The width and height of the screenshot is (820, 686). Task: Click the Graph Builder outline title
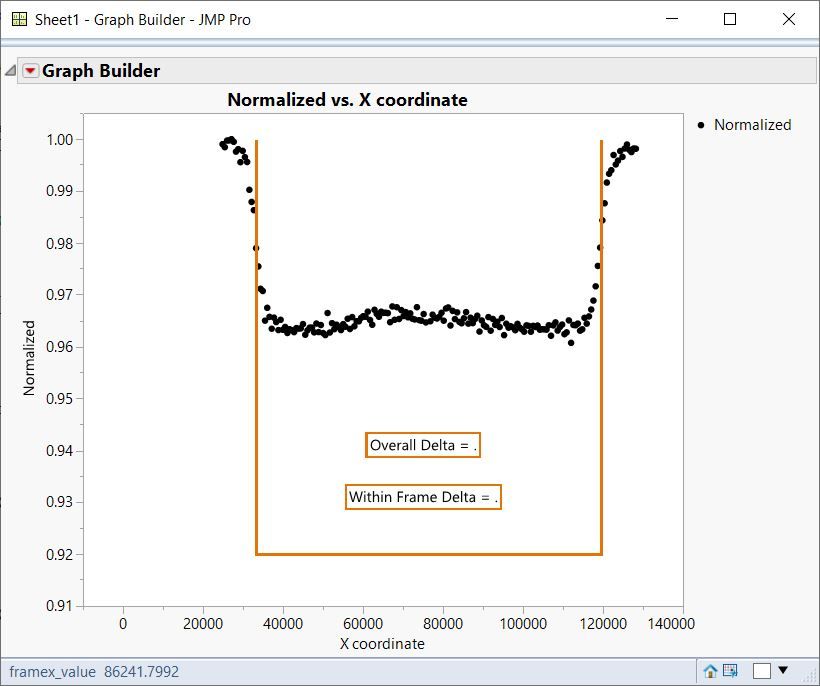point(101,71)
